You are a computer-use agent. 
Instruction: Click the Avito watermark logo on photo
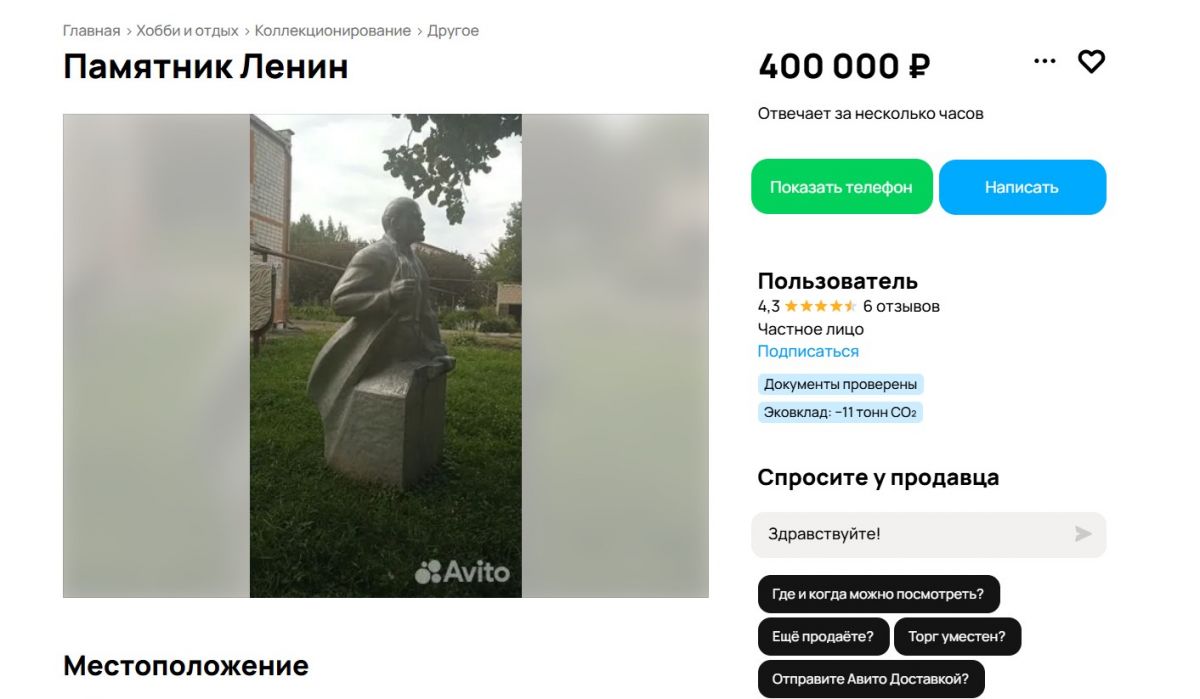tap(462, 572)
